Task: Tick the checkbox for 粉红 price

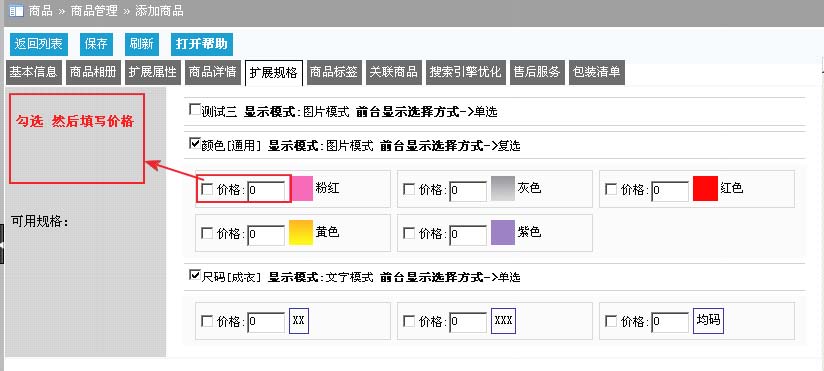Action: click(208, 189)
